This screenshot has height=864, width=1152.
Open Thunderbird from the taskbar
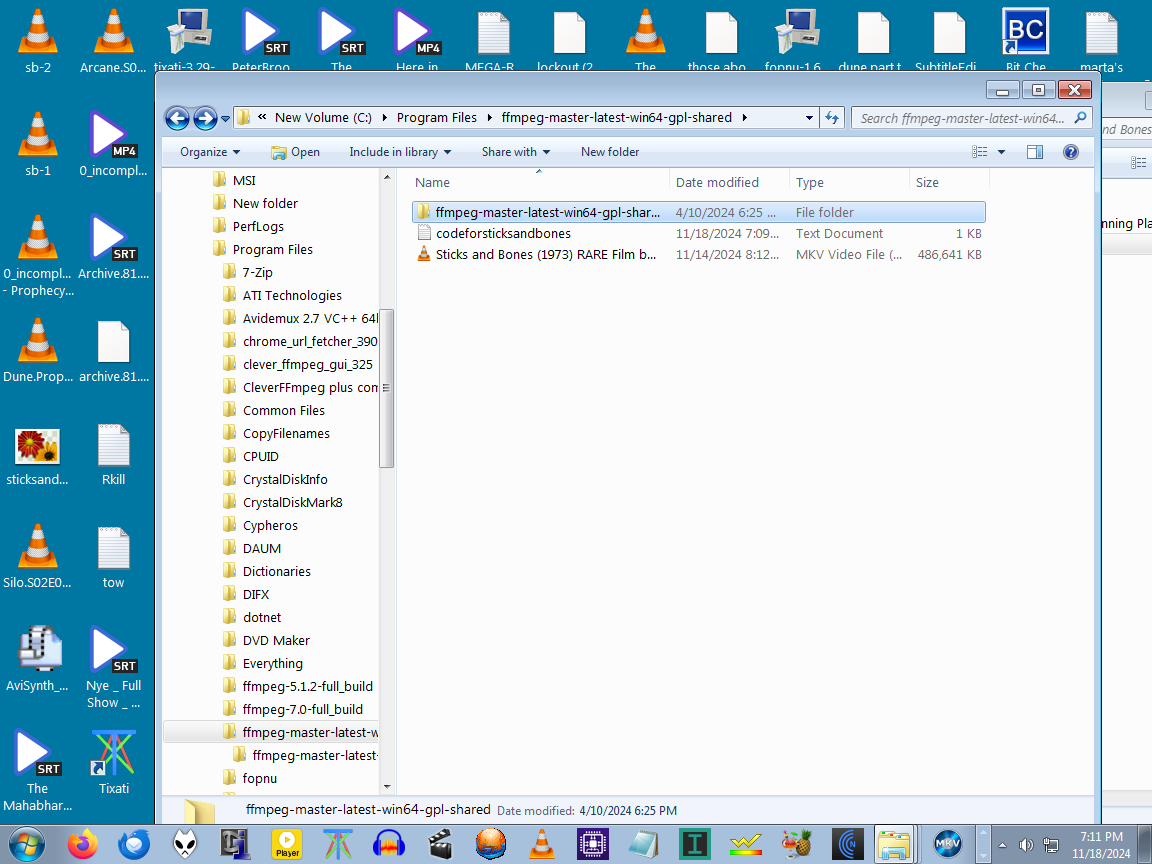pos(134,844)
